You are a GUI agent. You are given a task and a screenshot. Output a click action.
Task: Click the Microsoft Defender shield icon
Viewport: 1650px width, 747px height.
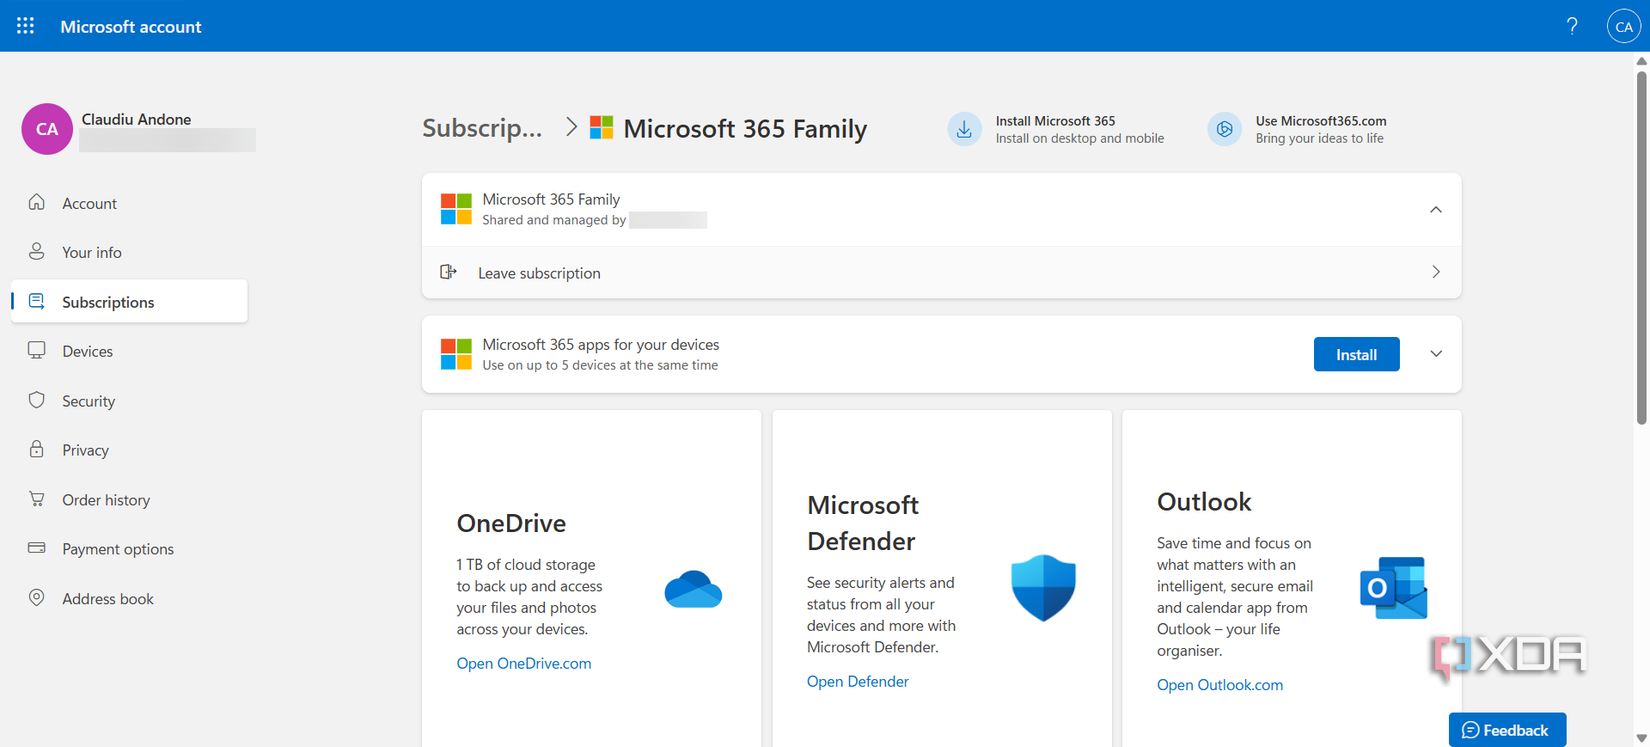[1043, 588]
